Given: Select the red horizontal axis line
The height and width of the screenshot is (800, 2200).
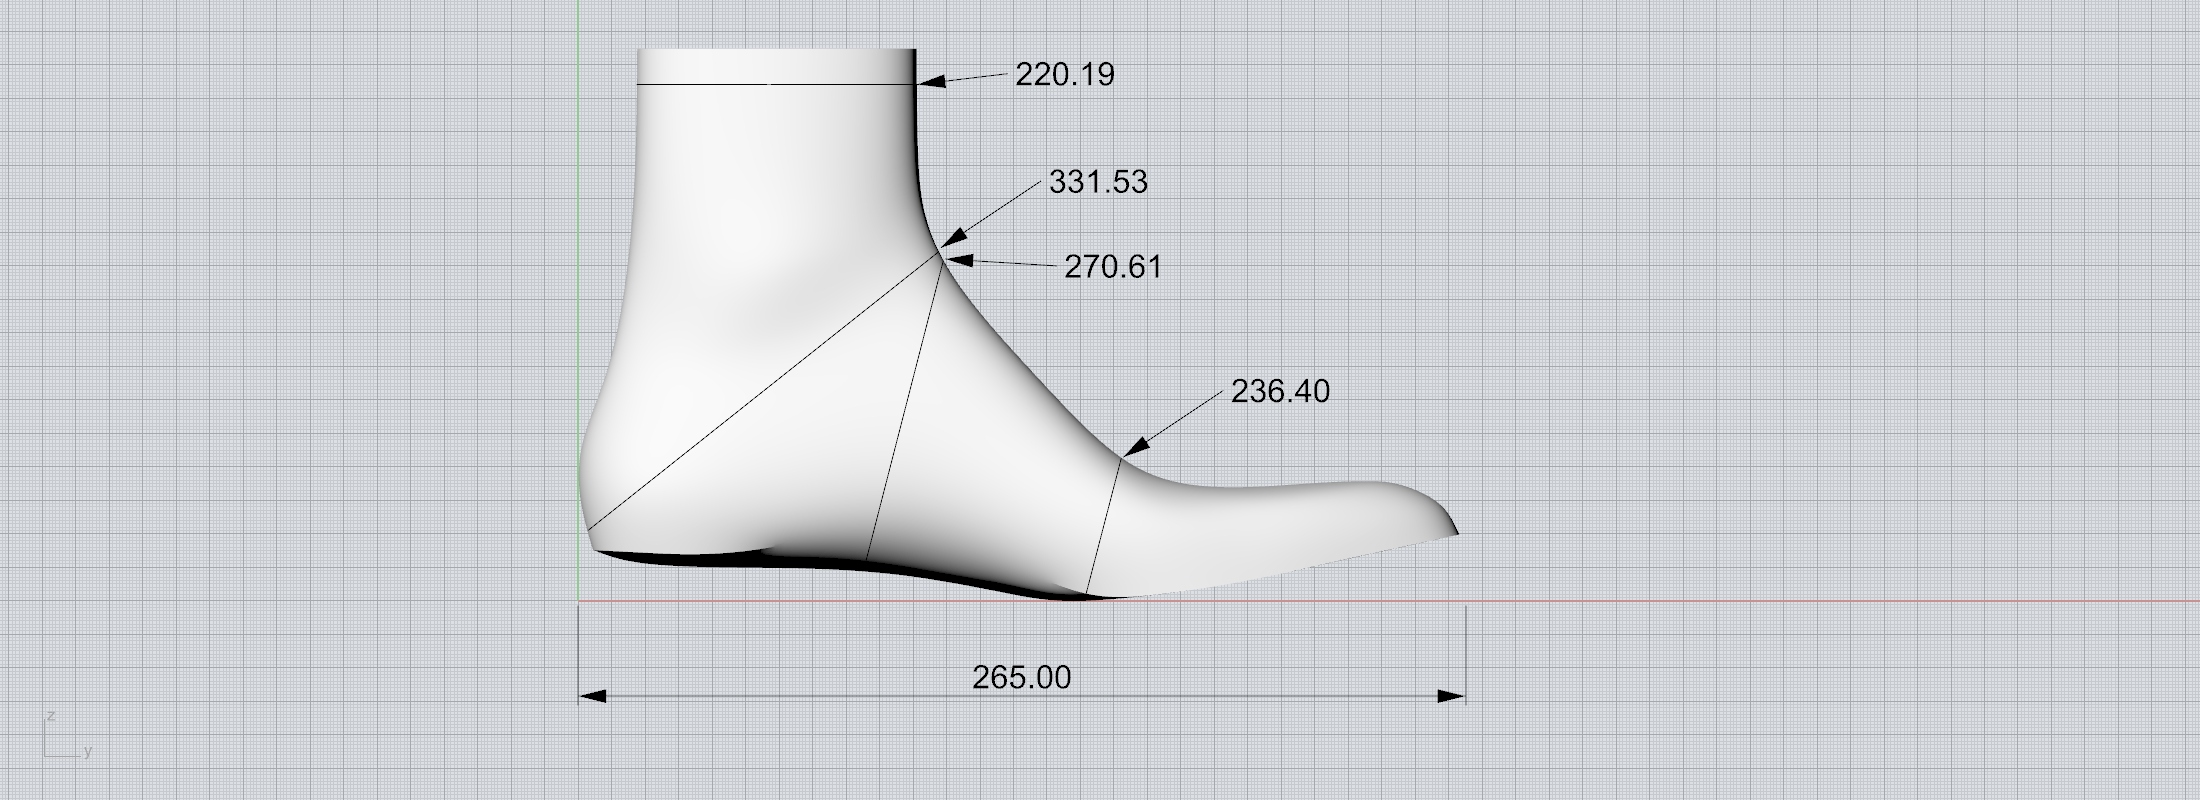Looking at the screenshot, I should [1800, 601].
